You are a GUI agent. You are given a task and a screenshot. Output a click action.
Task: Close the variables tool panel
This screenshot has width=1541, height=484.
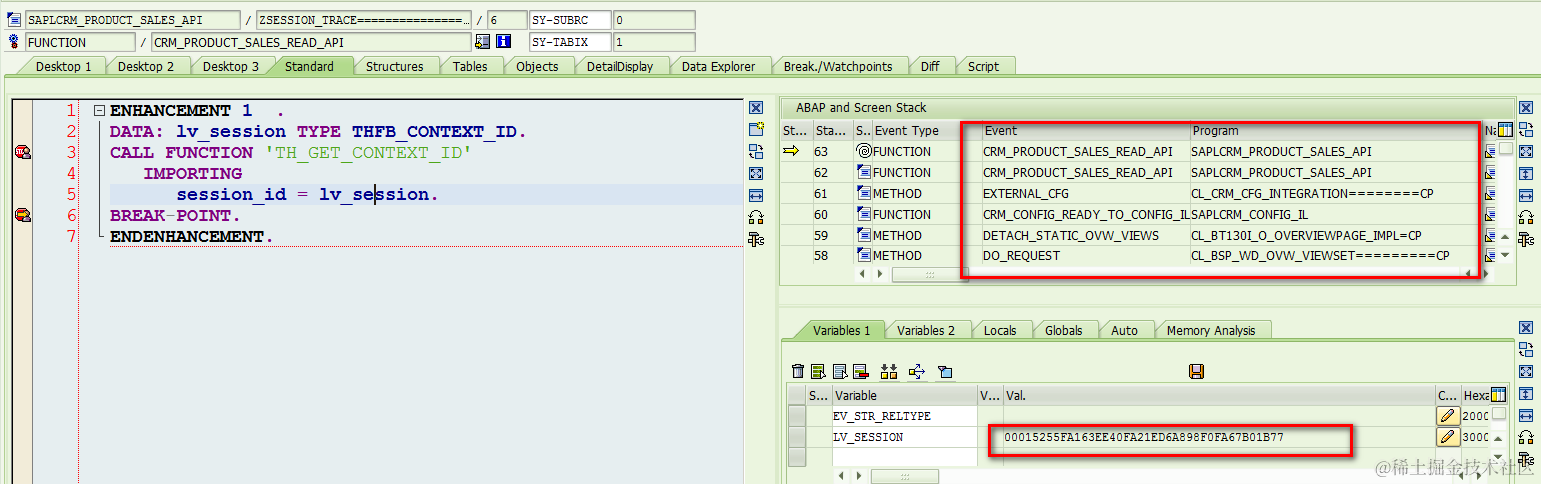(1526, 328)
